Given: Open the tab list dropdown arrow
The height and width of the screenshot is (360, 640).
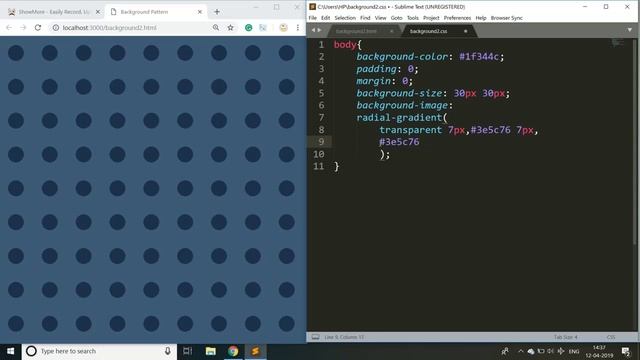Looking at the screenshot, I should click(630, 30).
